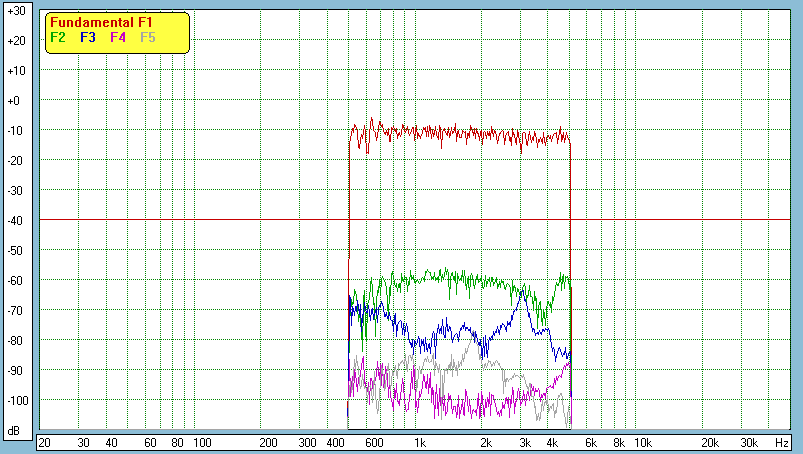Click the 1k frequency label on the X-axis

tap(420, 442)
